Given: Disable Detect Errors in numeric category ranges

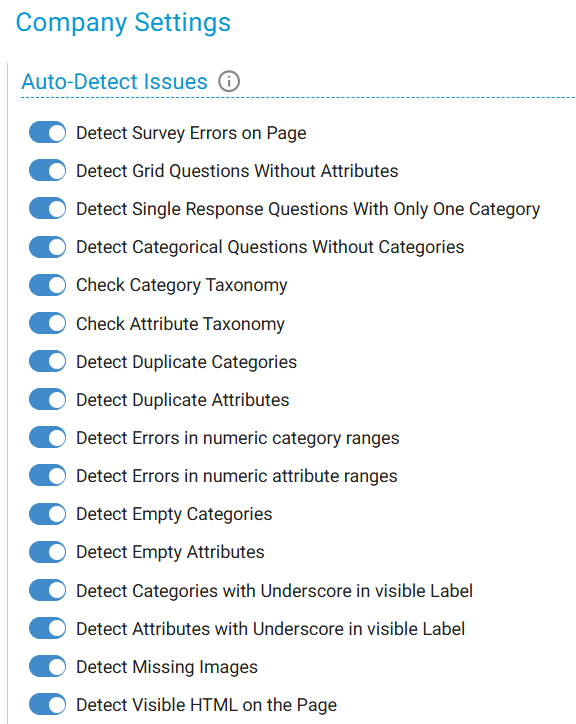Looking at the screenshot, I should pos(48,437).
